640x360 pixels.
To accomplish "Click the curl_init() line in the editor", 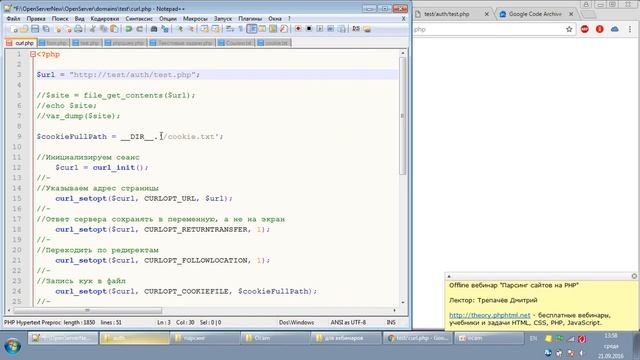I will pos(102,167).
